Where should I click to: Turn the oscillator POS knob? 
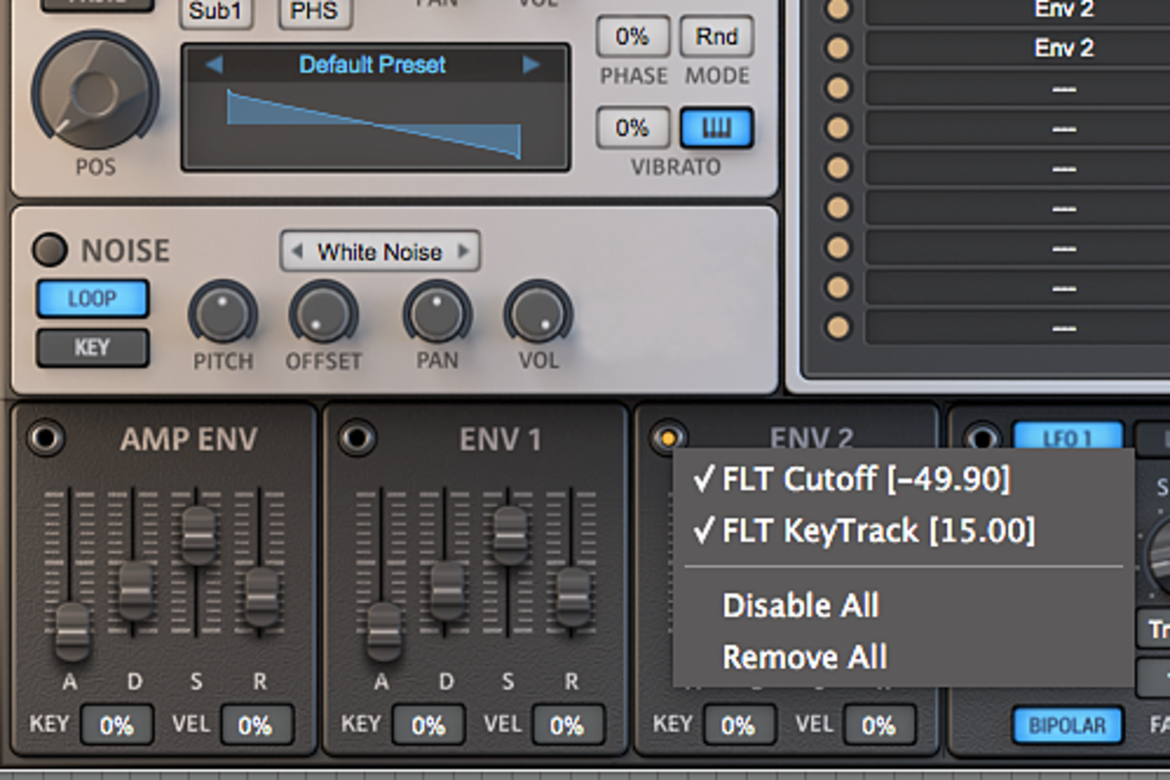(95, 92)
